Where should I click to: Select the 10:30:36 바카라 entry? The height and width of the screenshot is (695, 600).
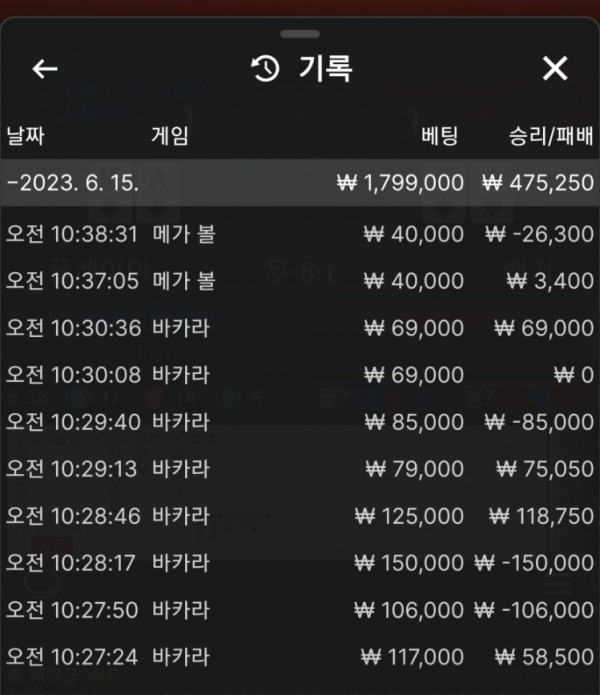[x=300, y=328]
